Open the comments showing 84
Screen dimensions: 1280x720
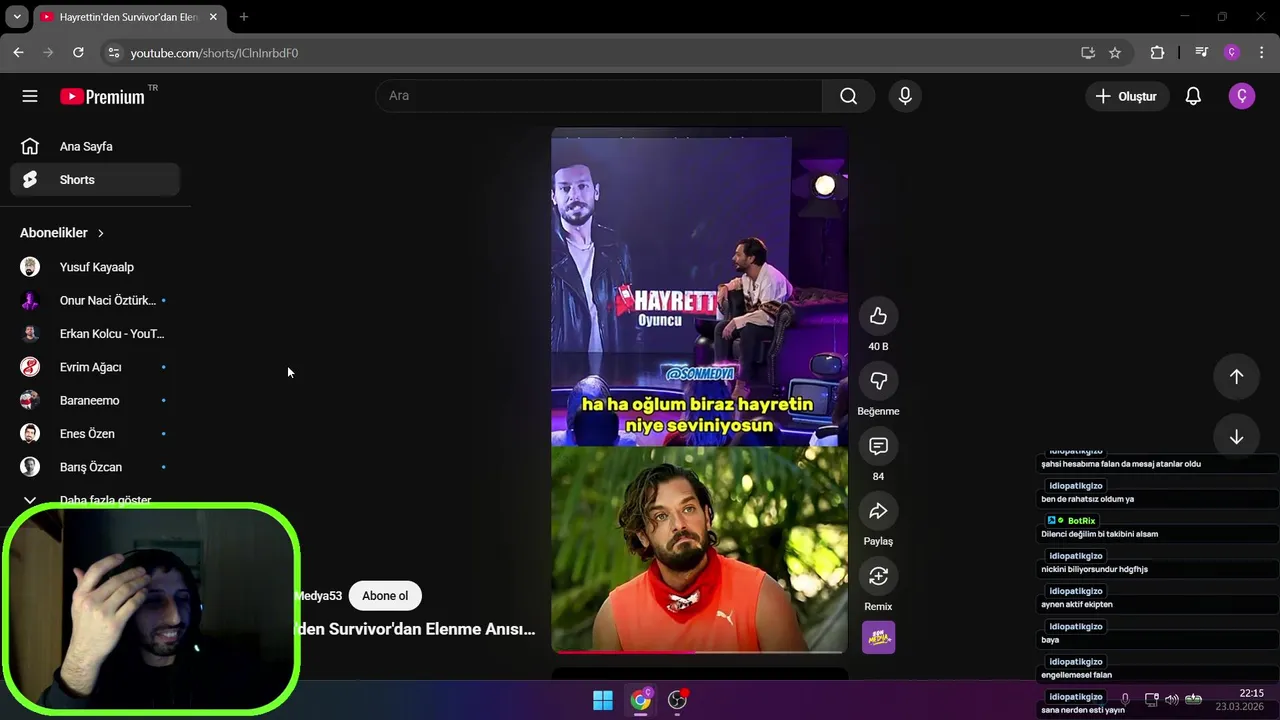pos(878,446)
